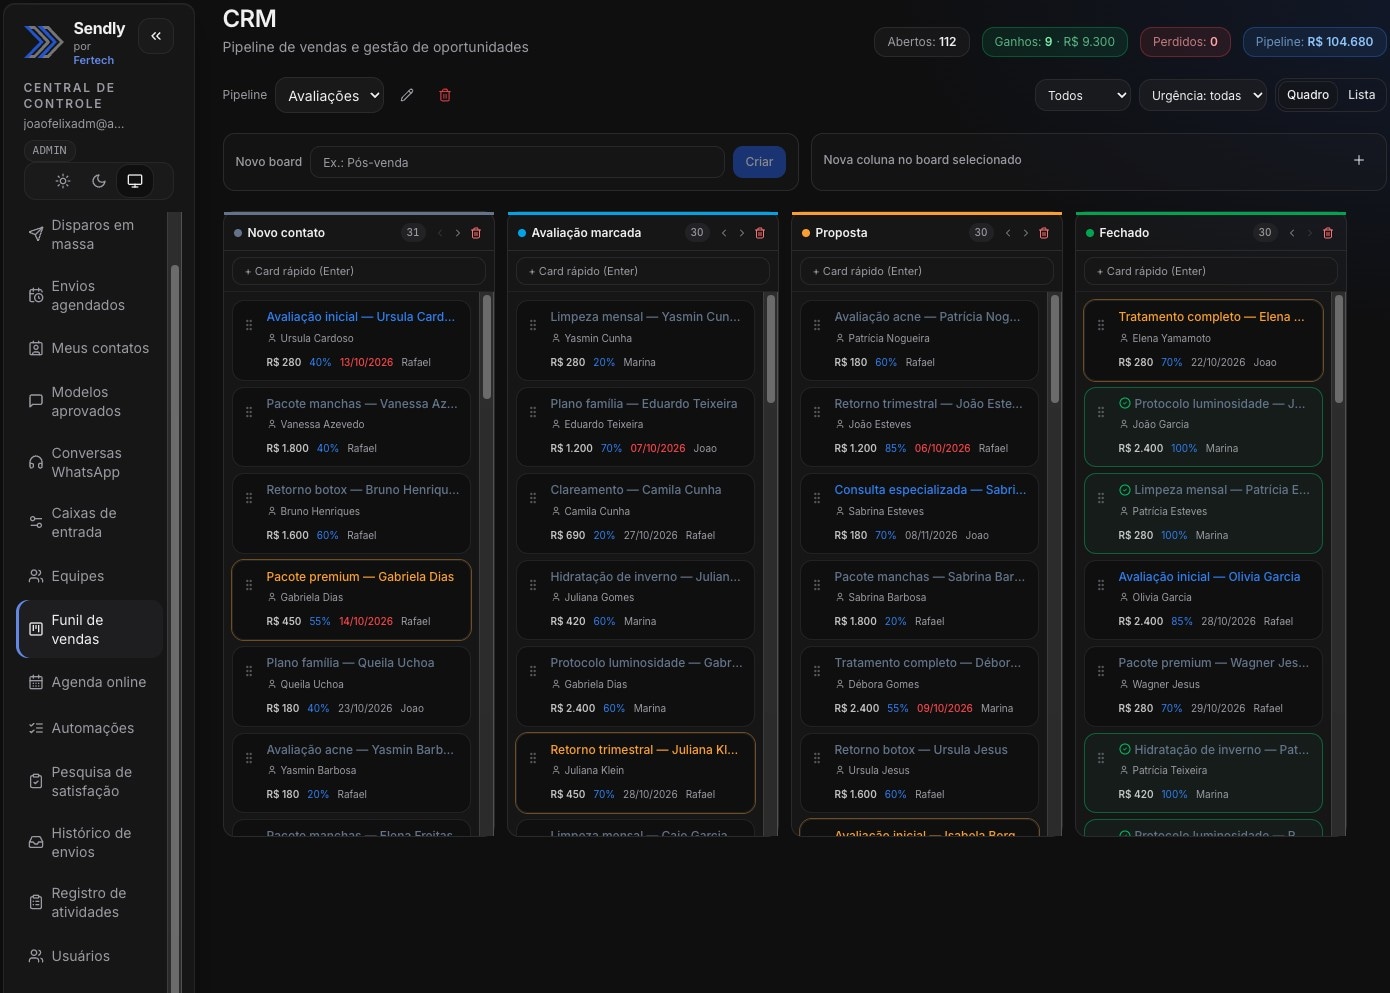Image resolution: width=1390 pixels, height=993 pixels.
Task: Collapse the sidebar with double-chevron button
Action: point(156,36)
